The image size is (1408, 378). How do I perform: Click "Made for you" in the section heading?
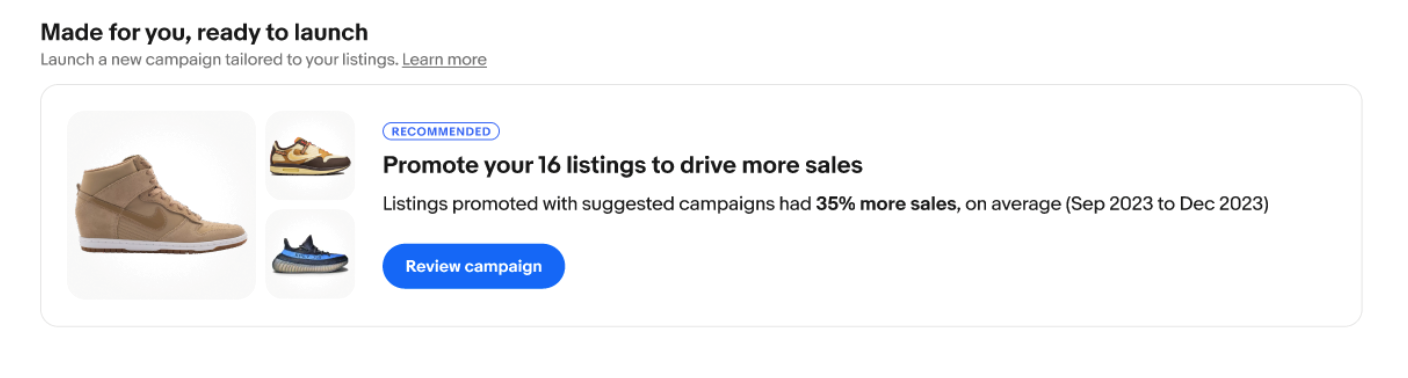(x=111, y=32)
